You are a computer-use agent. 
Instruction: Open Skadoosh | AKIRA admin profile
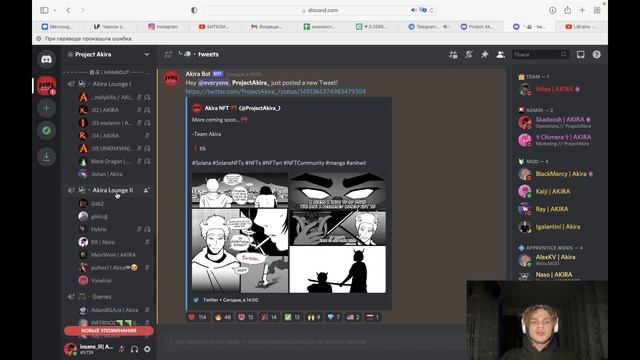pos(556,122)
